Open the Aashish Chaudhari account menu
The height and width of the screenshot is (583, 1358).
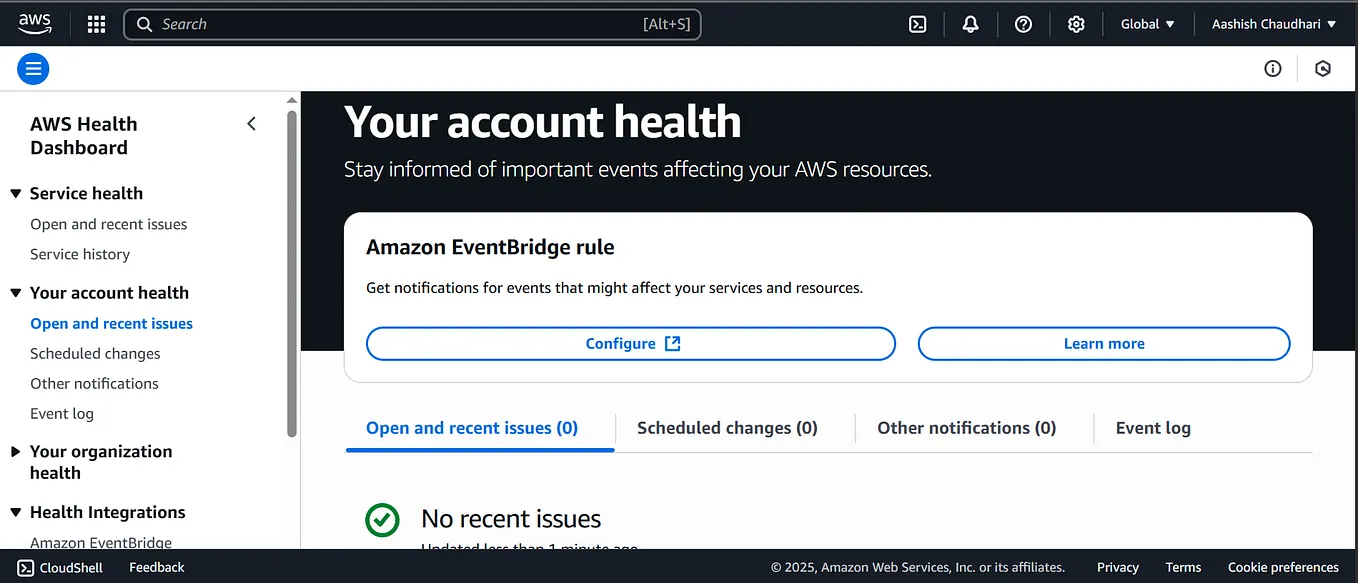[x=1272, y=23]
